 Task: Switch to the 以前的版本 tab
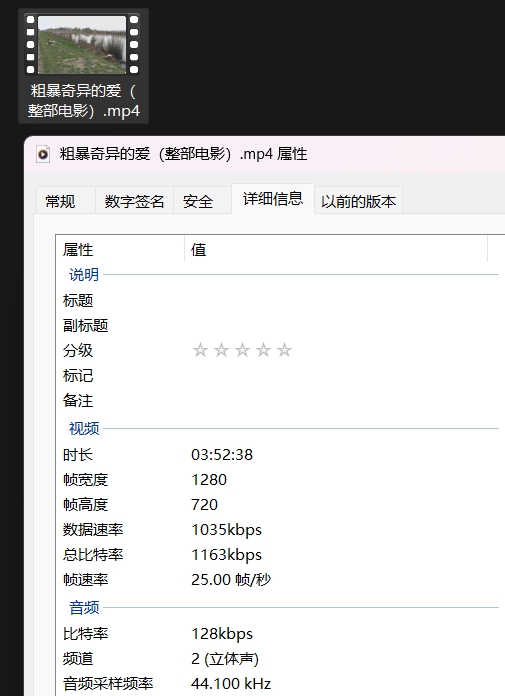358,201
